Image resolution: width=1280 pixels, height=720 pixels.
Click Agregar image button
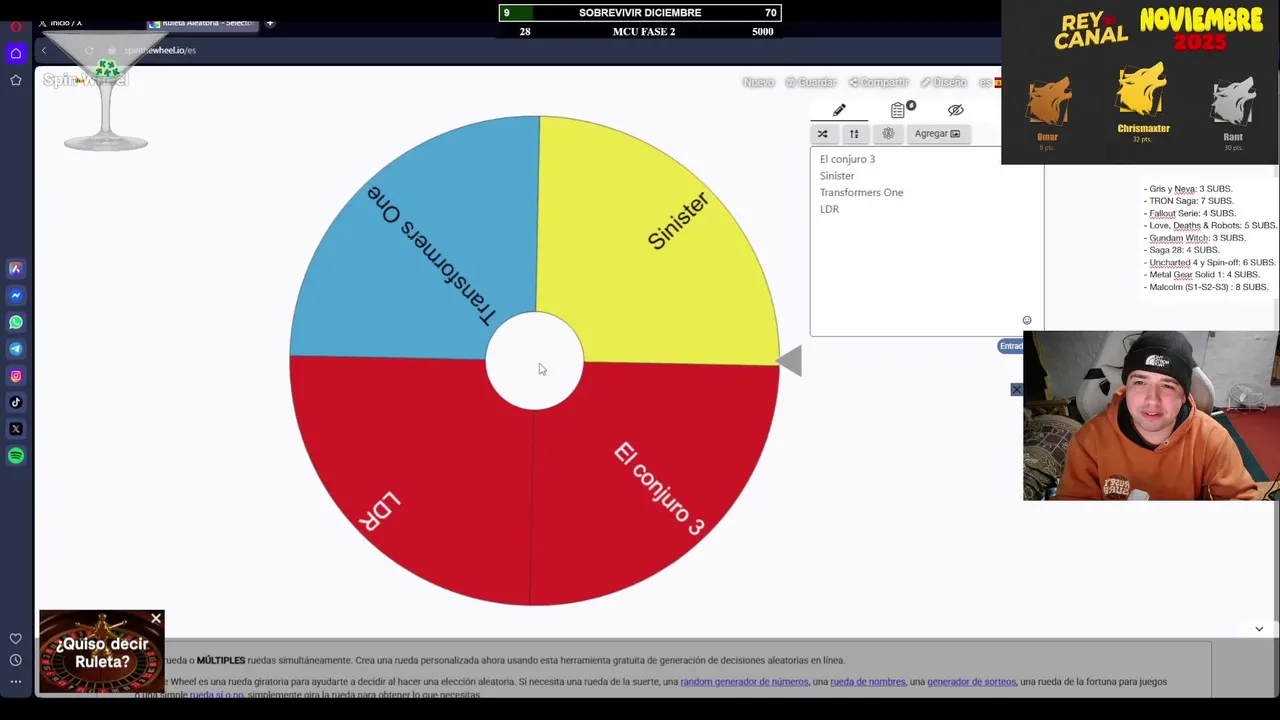pyautogui.click(x=937, y=133)
